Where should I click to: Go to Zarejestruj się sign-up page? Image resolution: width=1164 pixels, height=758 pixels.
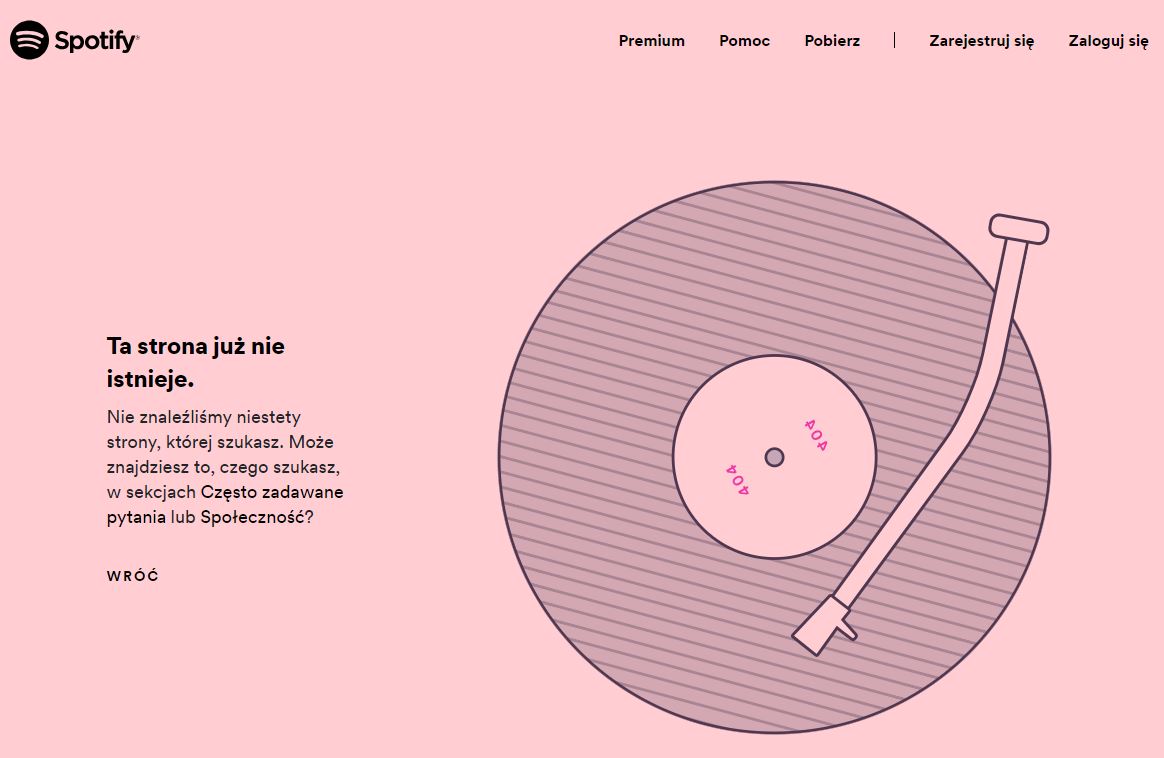(x=981, y=41)
